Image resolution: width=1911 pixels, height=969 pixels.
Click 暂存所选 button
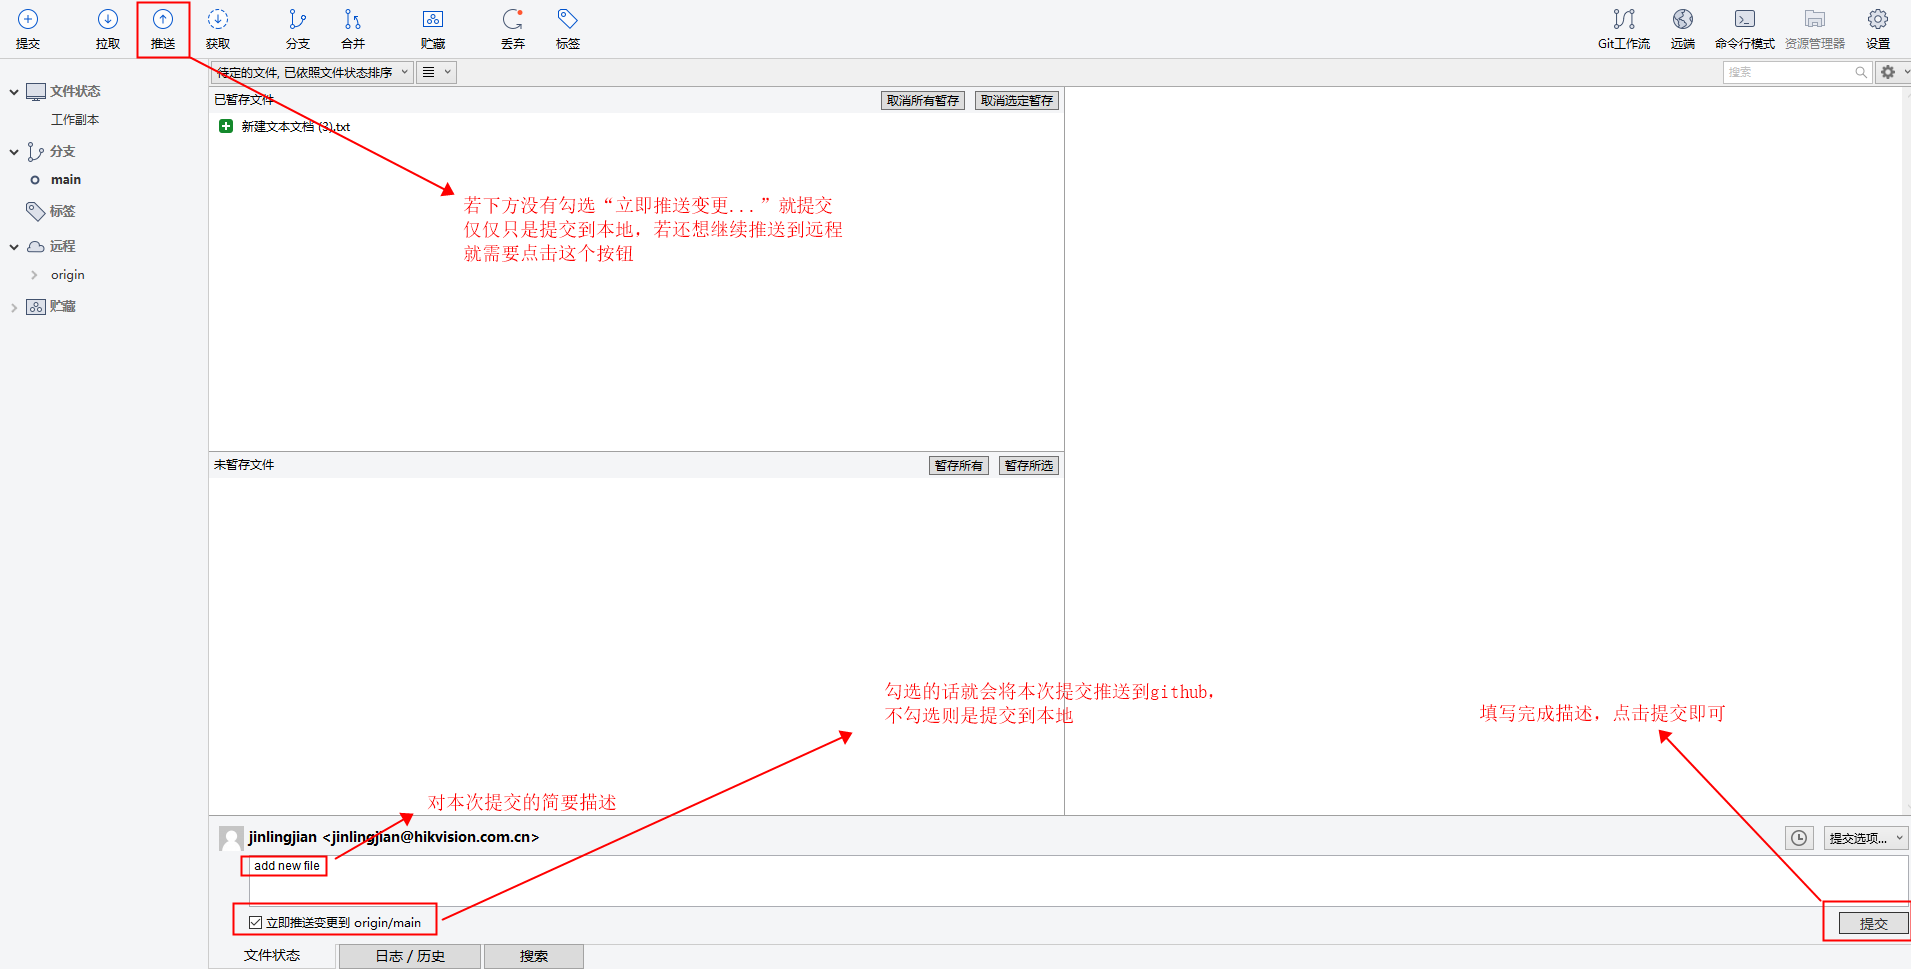coord(1029,465)
